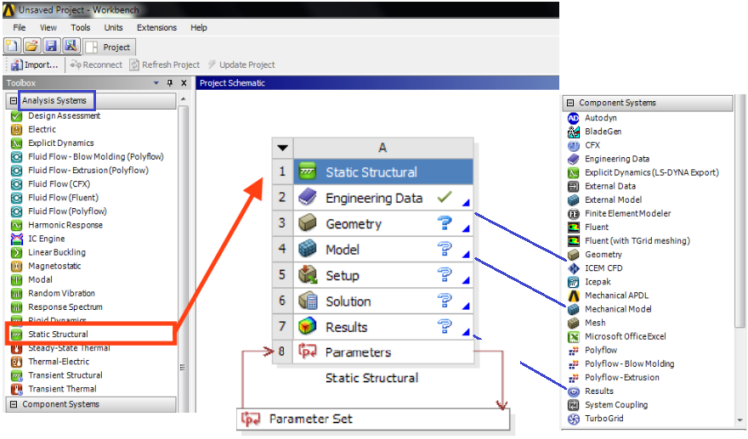This screenshot has width=748, height=439.
Task: Open the File menu
Action: coord(19,28)
